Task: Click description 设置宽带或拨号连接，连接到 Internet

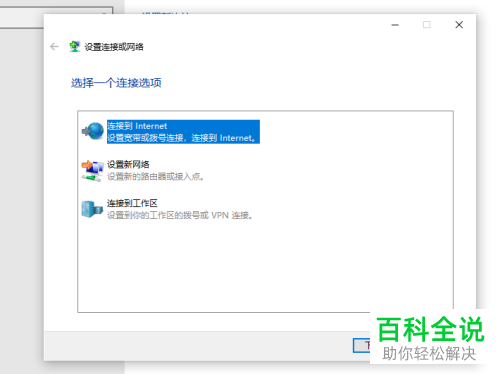Action: (x=182, y=138)
